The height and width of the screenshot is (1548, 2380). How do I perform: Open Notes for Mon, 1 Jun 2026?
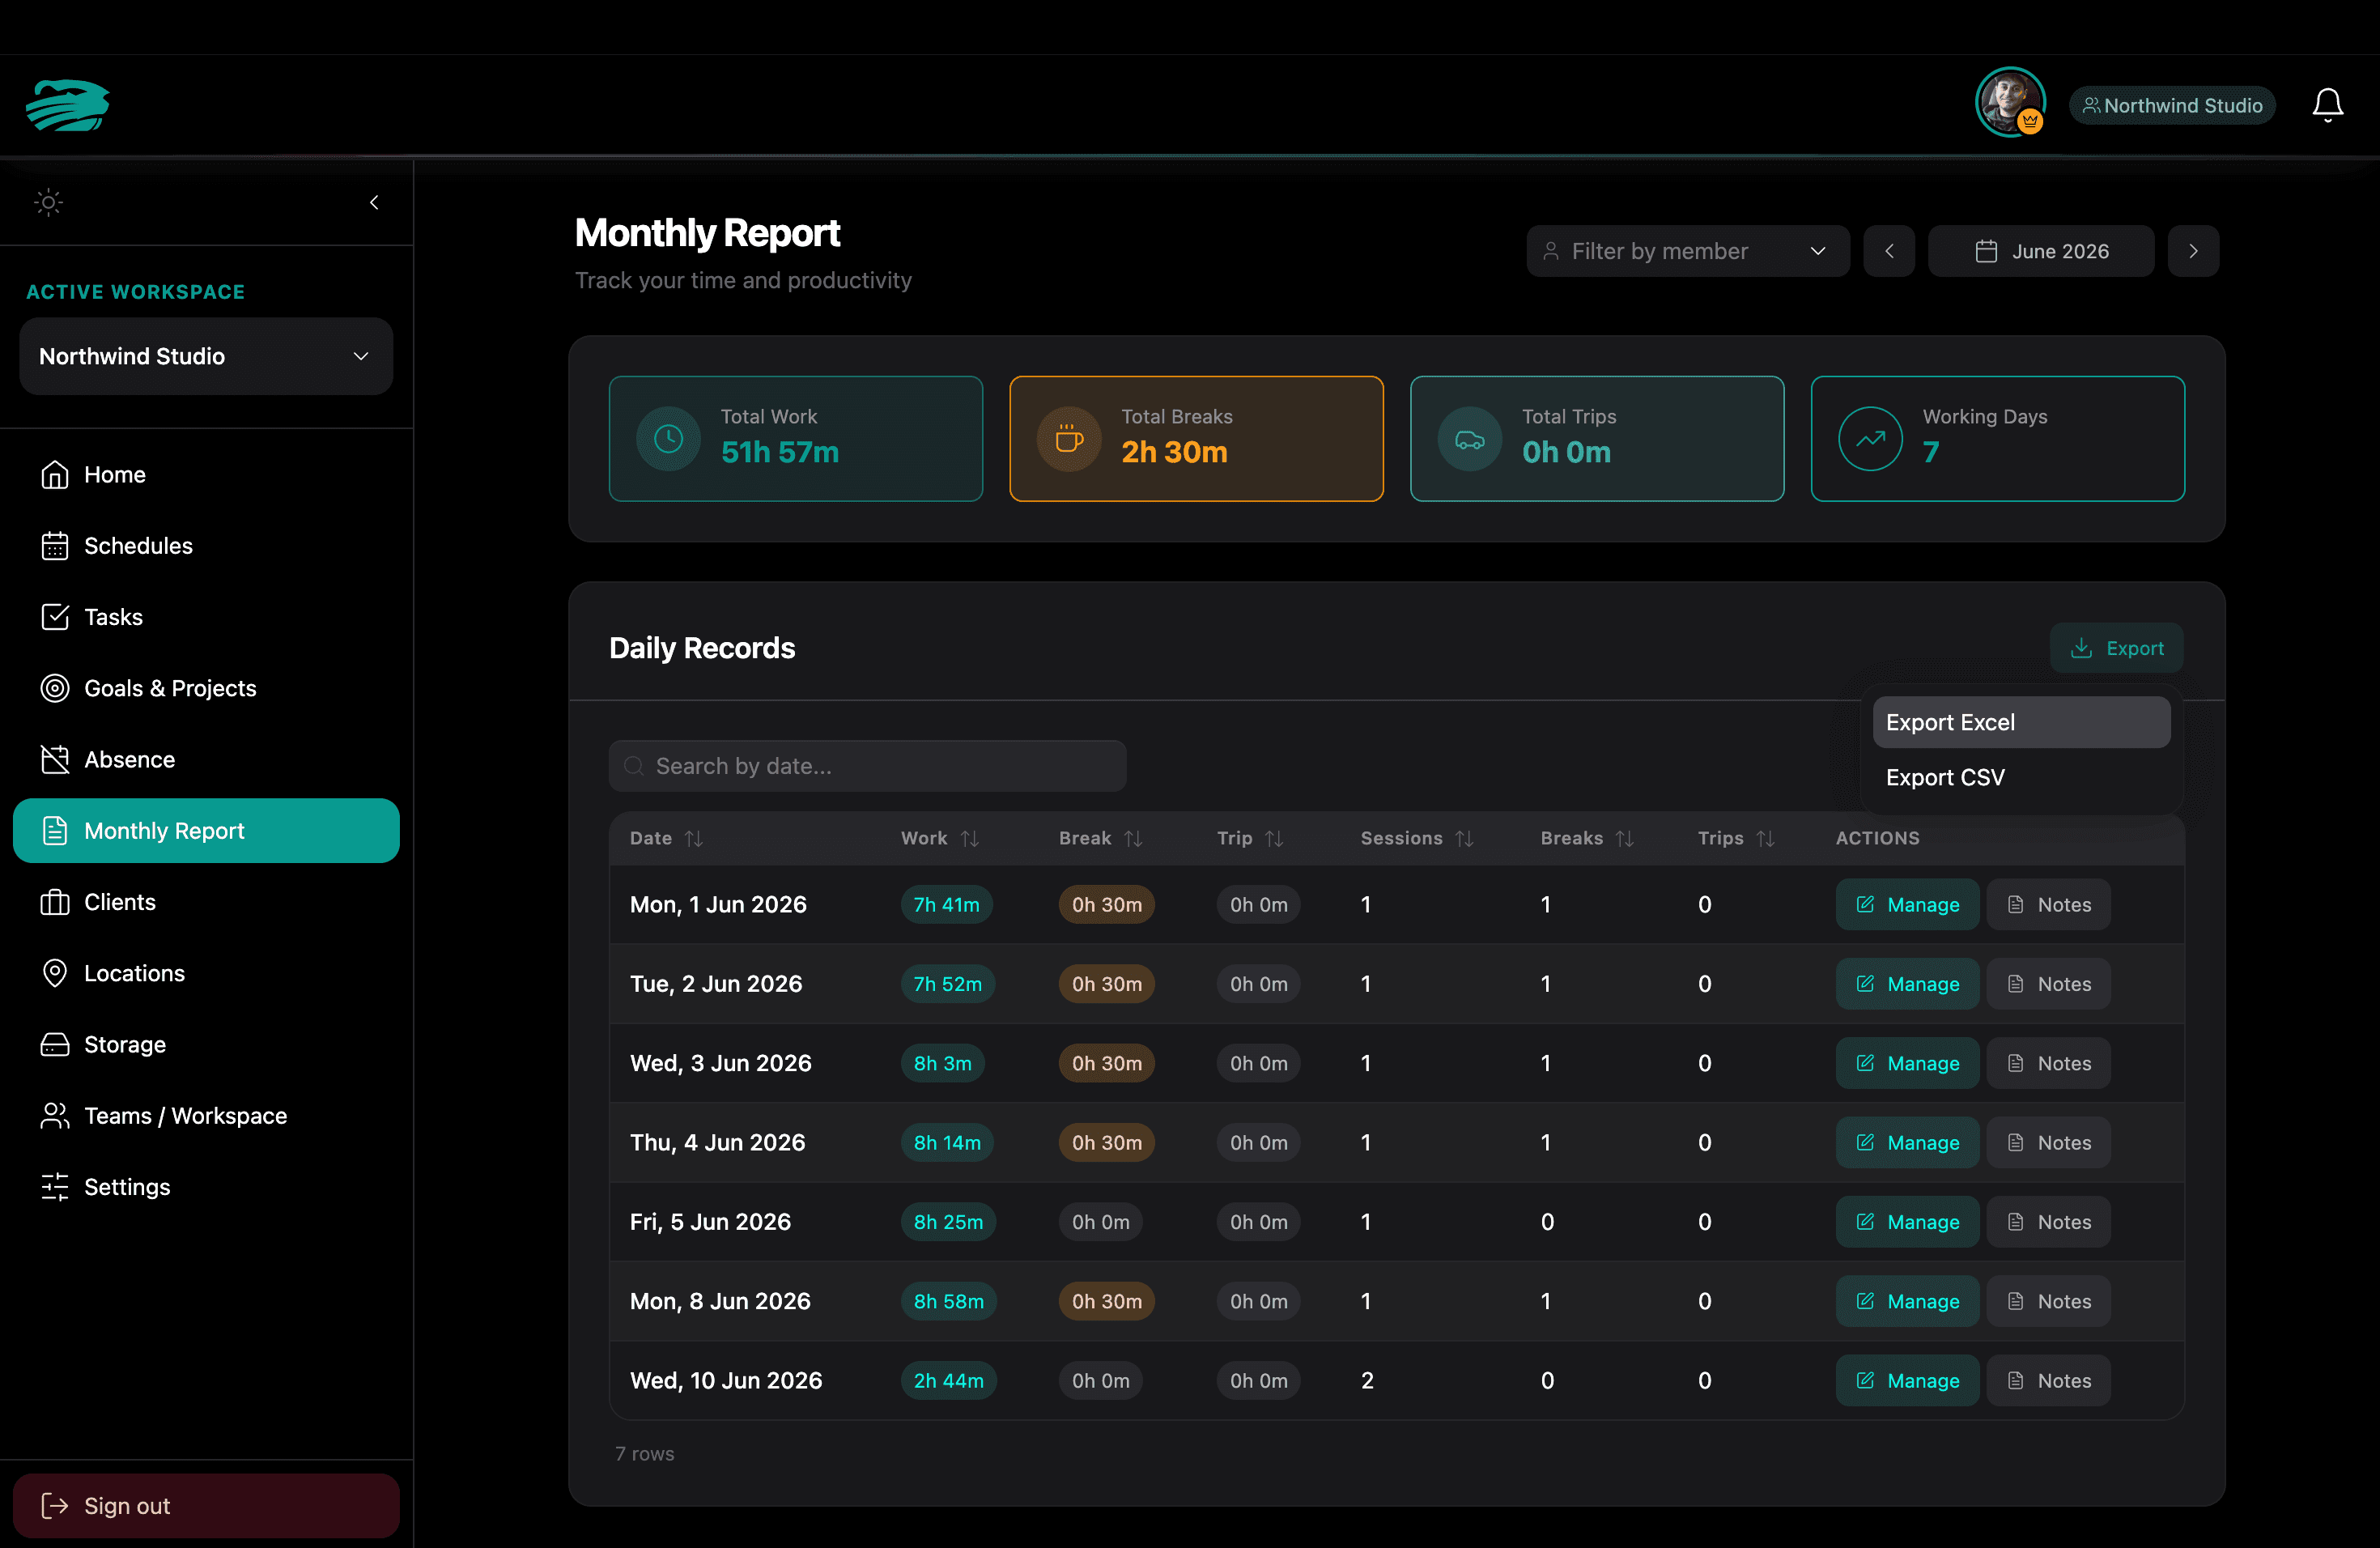point(2048,904)
